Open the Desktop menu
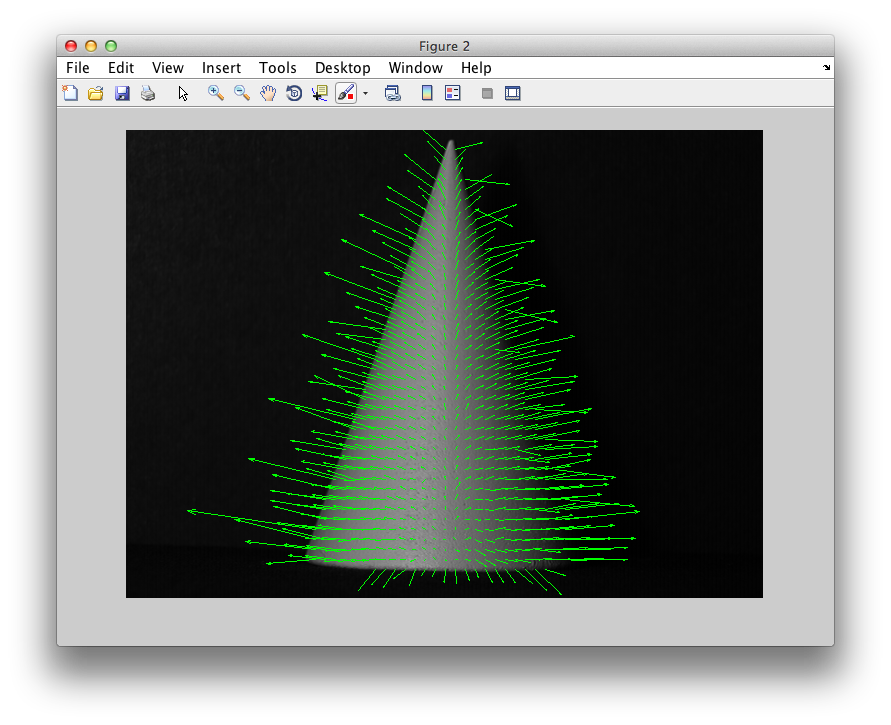Screen dimensions: 891x725 click(x=343, y=67)
